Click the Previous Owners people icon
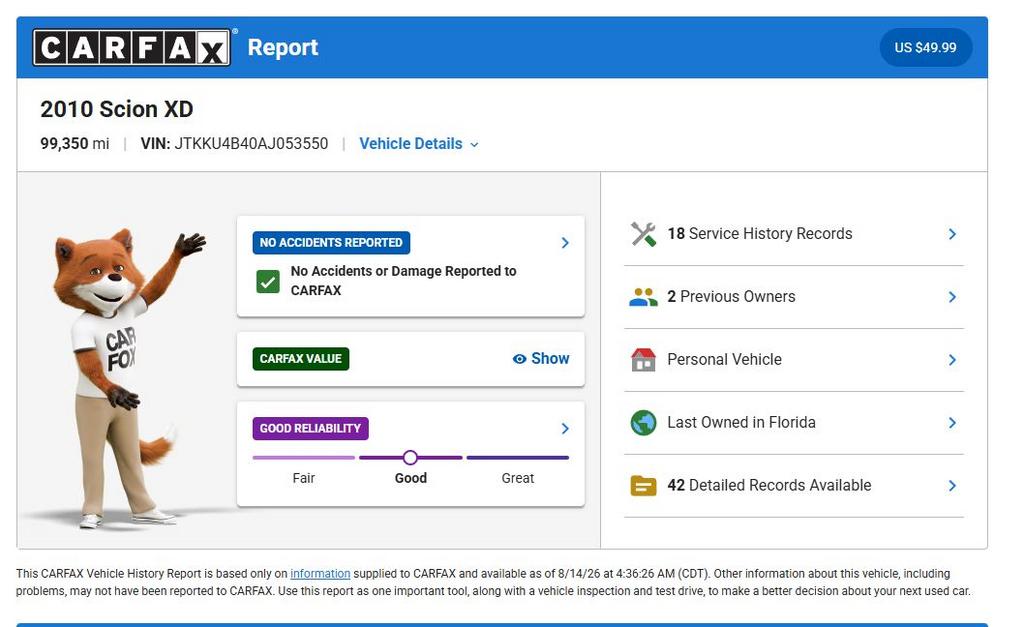The image size is (1024, 627). click(x=643, y=297)
